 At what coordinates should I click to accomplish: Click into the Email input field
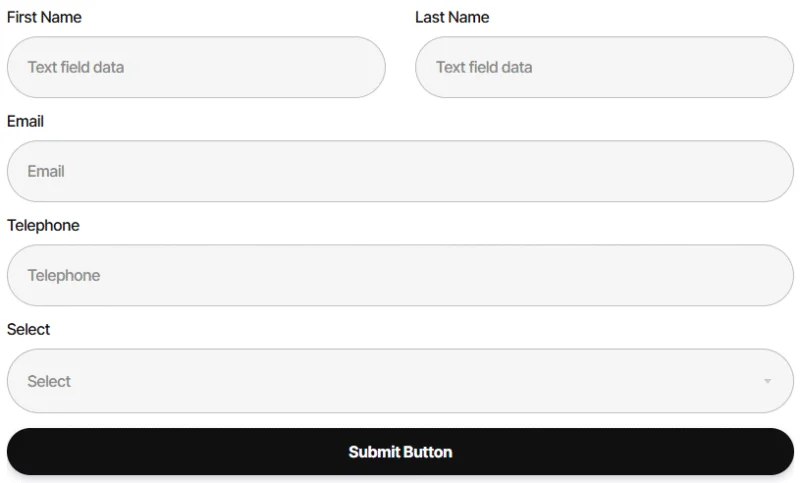click(400, 171)
